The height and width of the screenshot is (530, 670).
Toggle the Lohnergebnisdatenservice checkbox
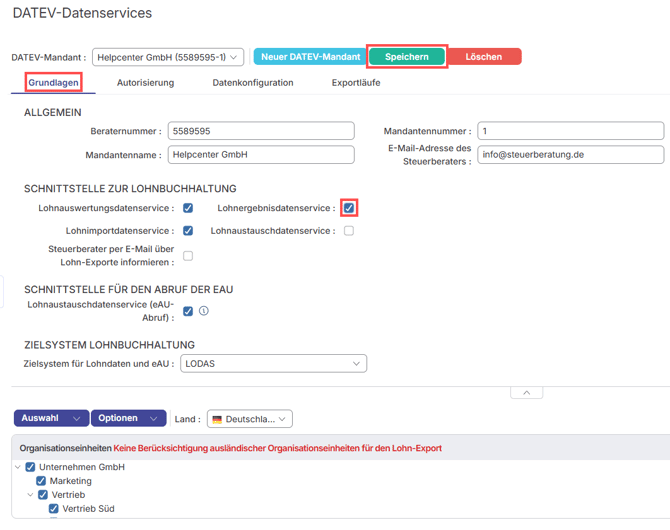(x=348, y=208)
